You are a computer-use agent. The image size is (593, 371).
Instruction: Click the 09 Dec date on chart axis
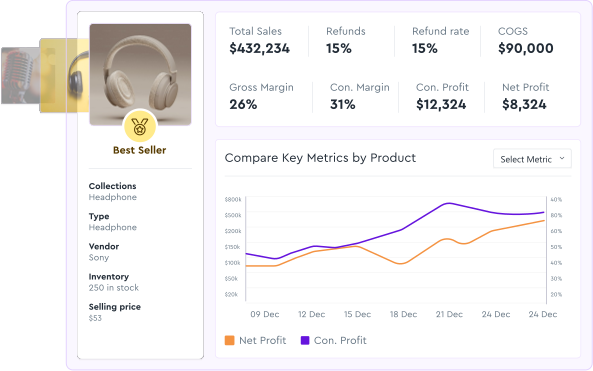(265, 314)
